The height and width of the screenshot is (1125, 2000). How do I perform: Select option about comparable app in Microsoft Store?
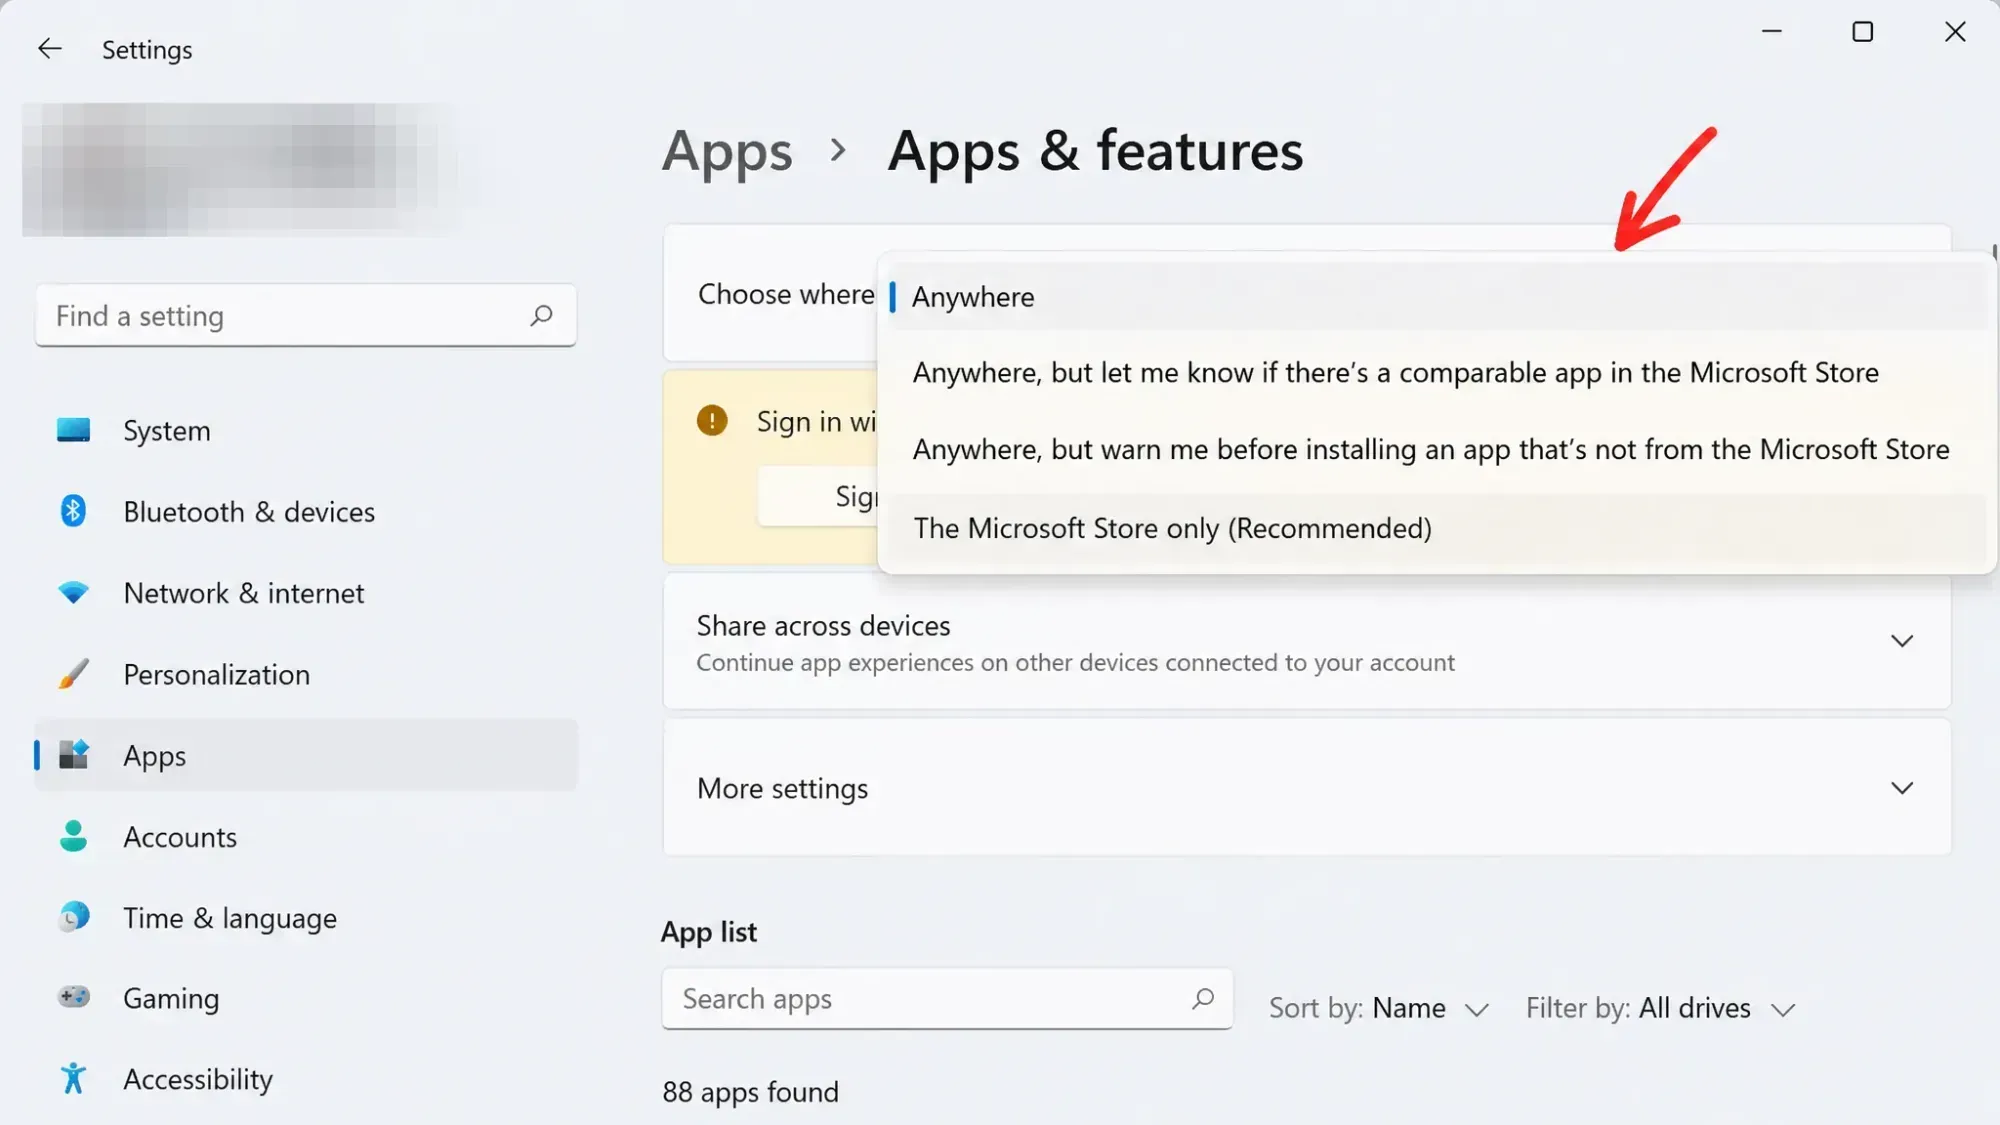tap(1437, 372)
